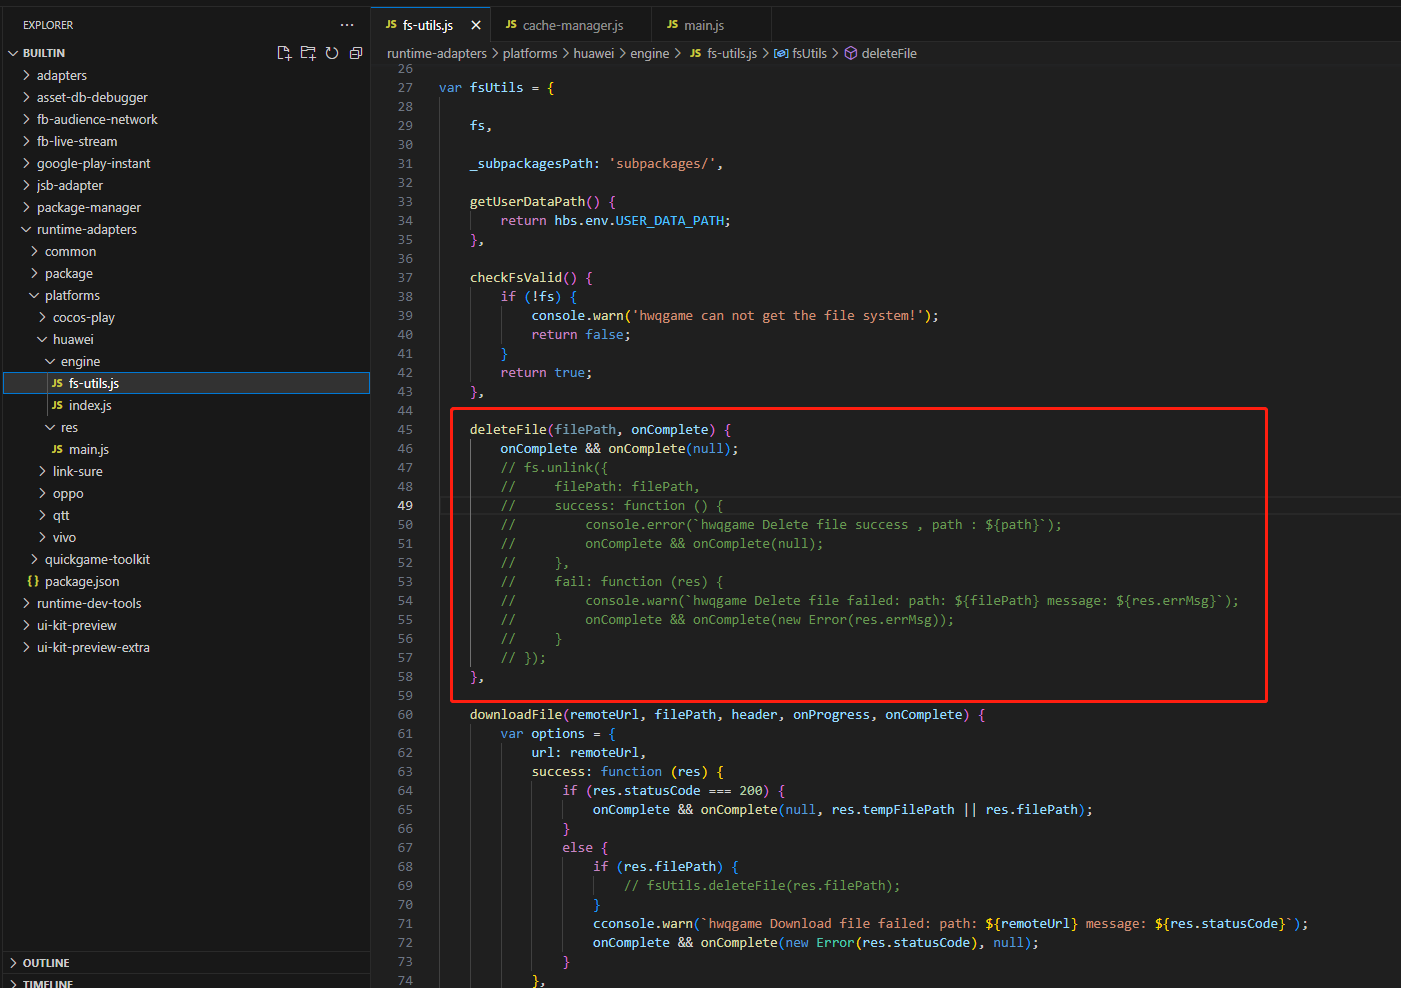Click the platforms breadcrumb segment
The height and width of the screenshot is (988, 1401).
(x=529, y=53)
